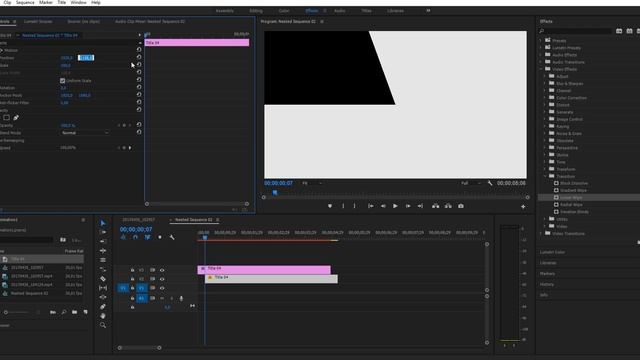Select the Radial Wipe effect
Image resolution: width=640 pixels, height=360 pixels.
click(x=571, y=204)
